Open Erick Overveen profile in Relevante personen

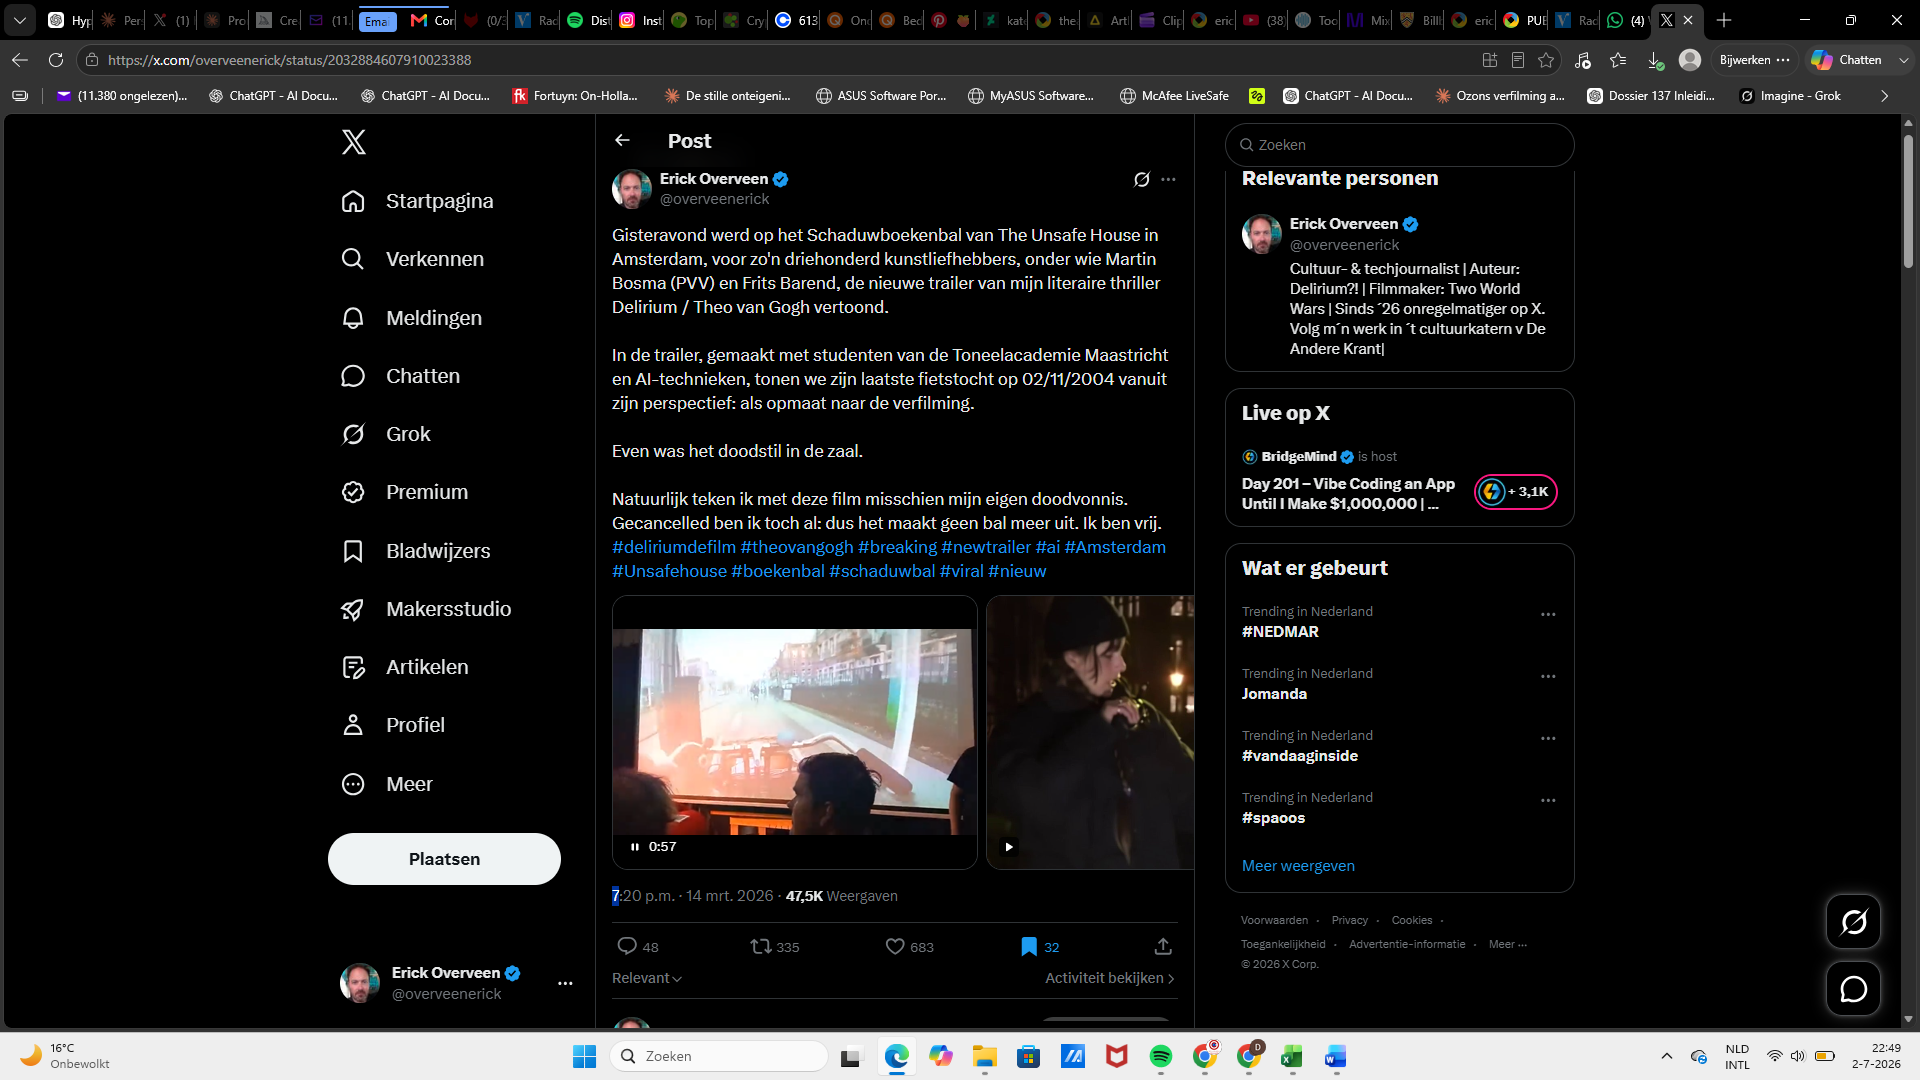point(1343,224)
